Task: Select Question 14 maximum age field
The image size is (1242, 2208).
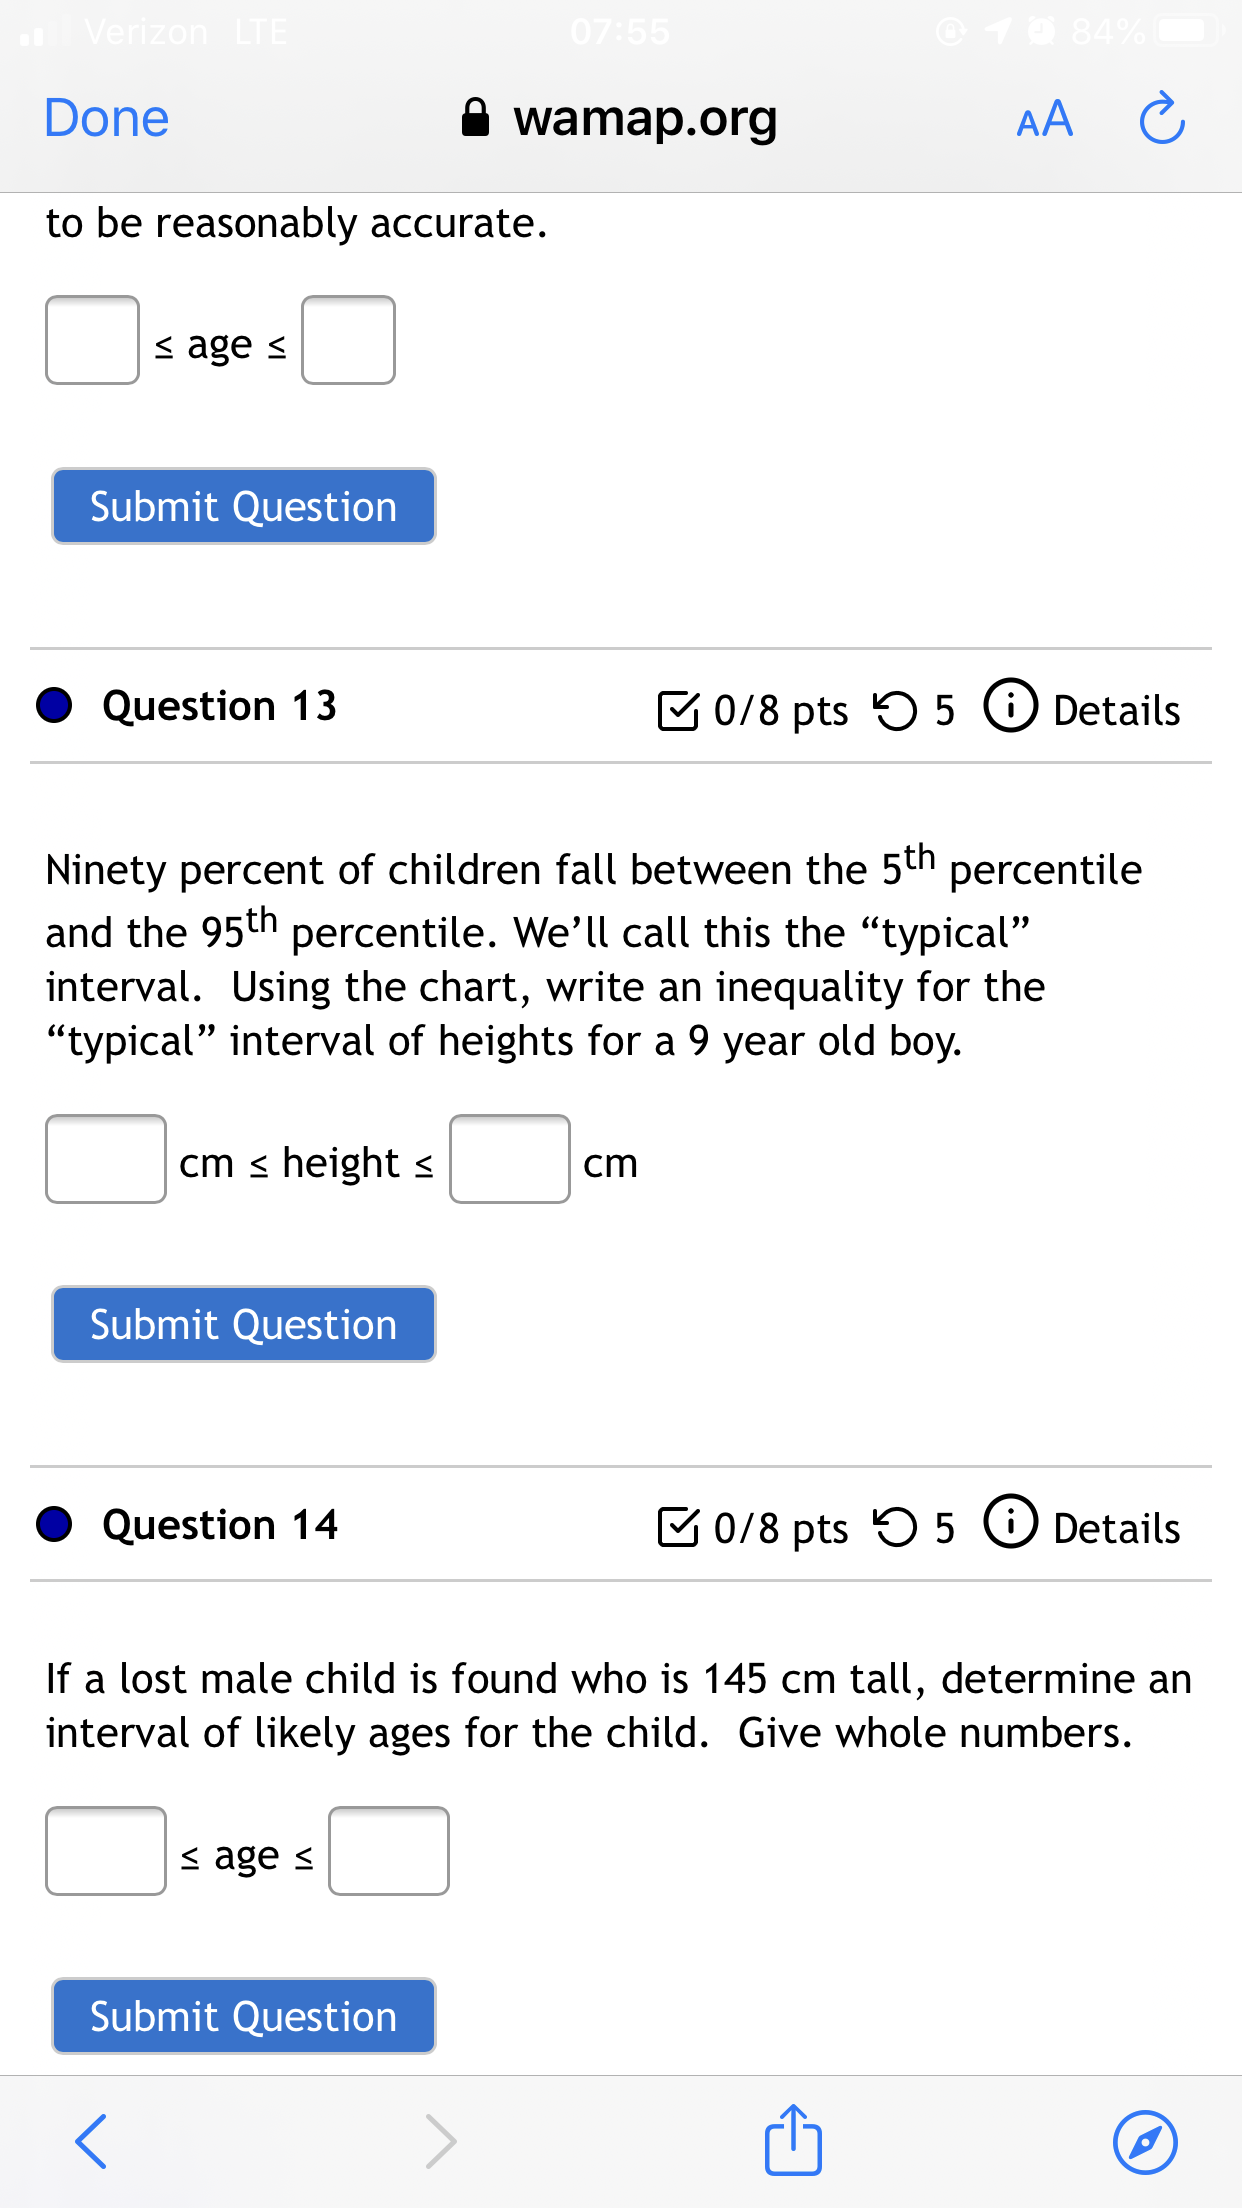Action: point(389,1851)
